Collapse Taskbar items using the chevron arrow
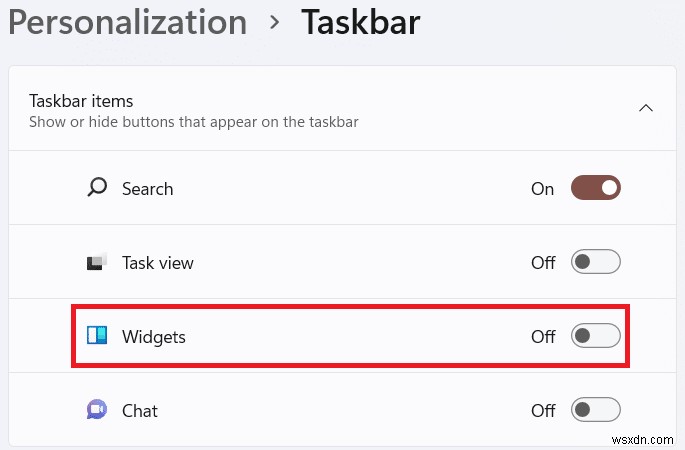The height and width of the screenshot is (450, 685). [x=646, y=108]
